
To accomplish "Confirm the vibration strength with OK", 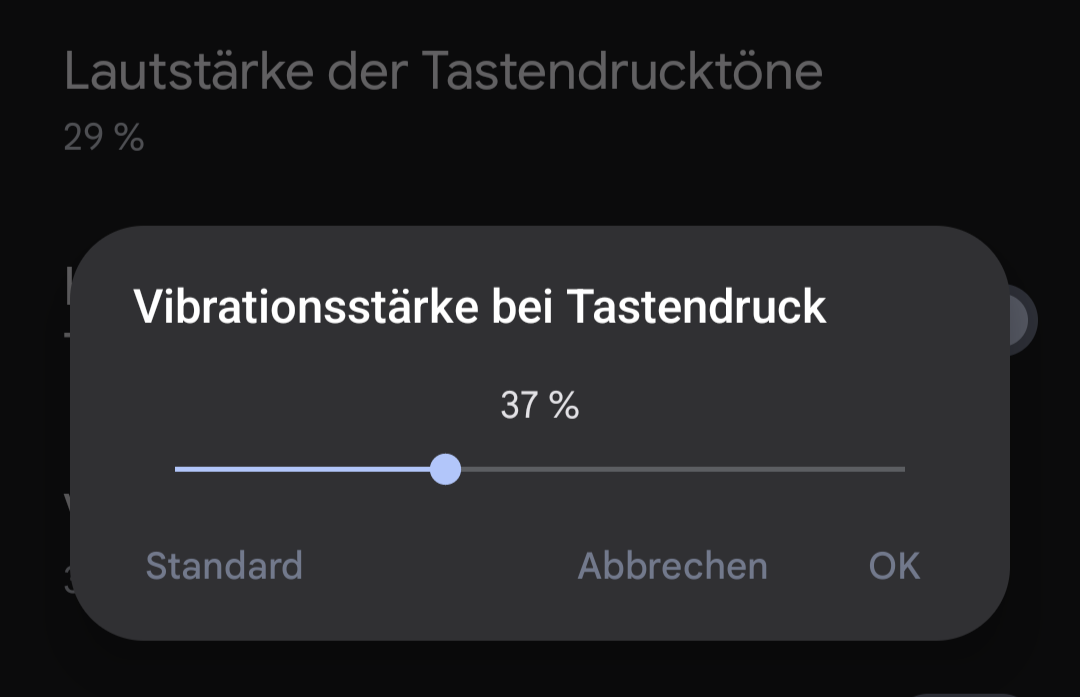I will pyautogui.click(x=894, y=566).
